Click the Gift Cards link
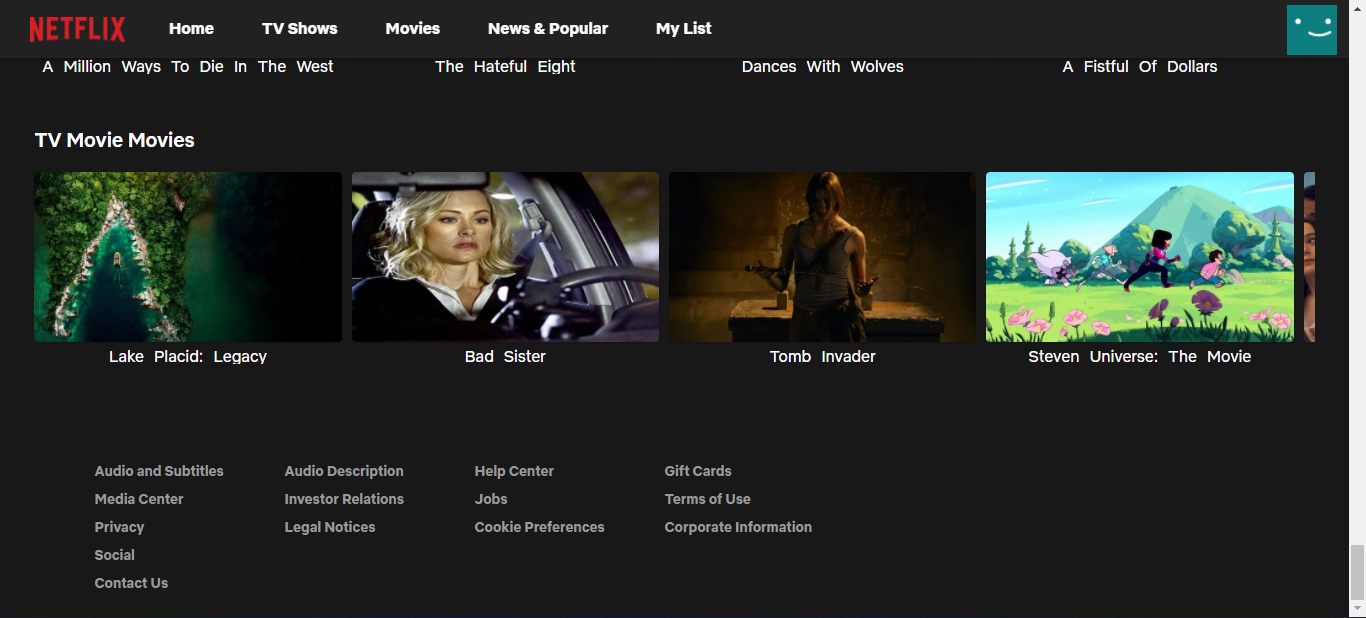This screenshot has height=618, width=1366. tap(698, 470)
